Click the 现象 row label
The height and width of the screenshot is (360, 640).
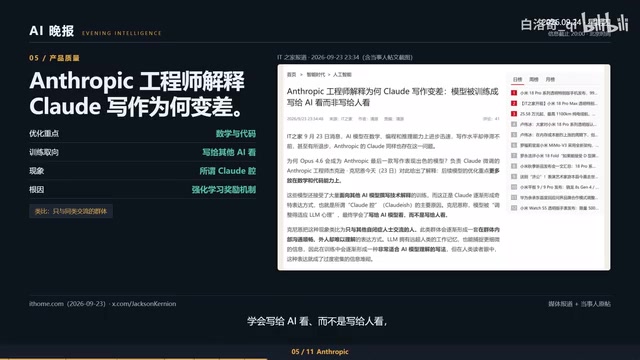pyautogui.click(x=36, y=171)
